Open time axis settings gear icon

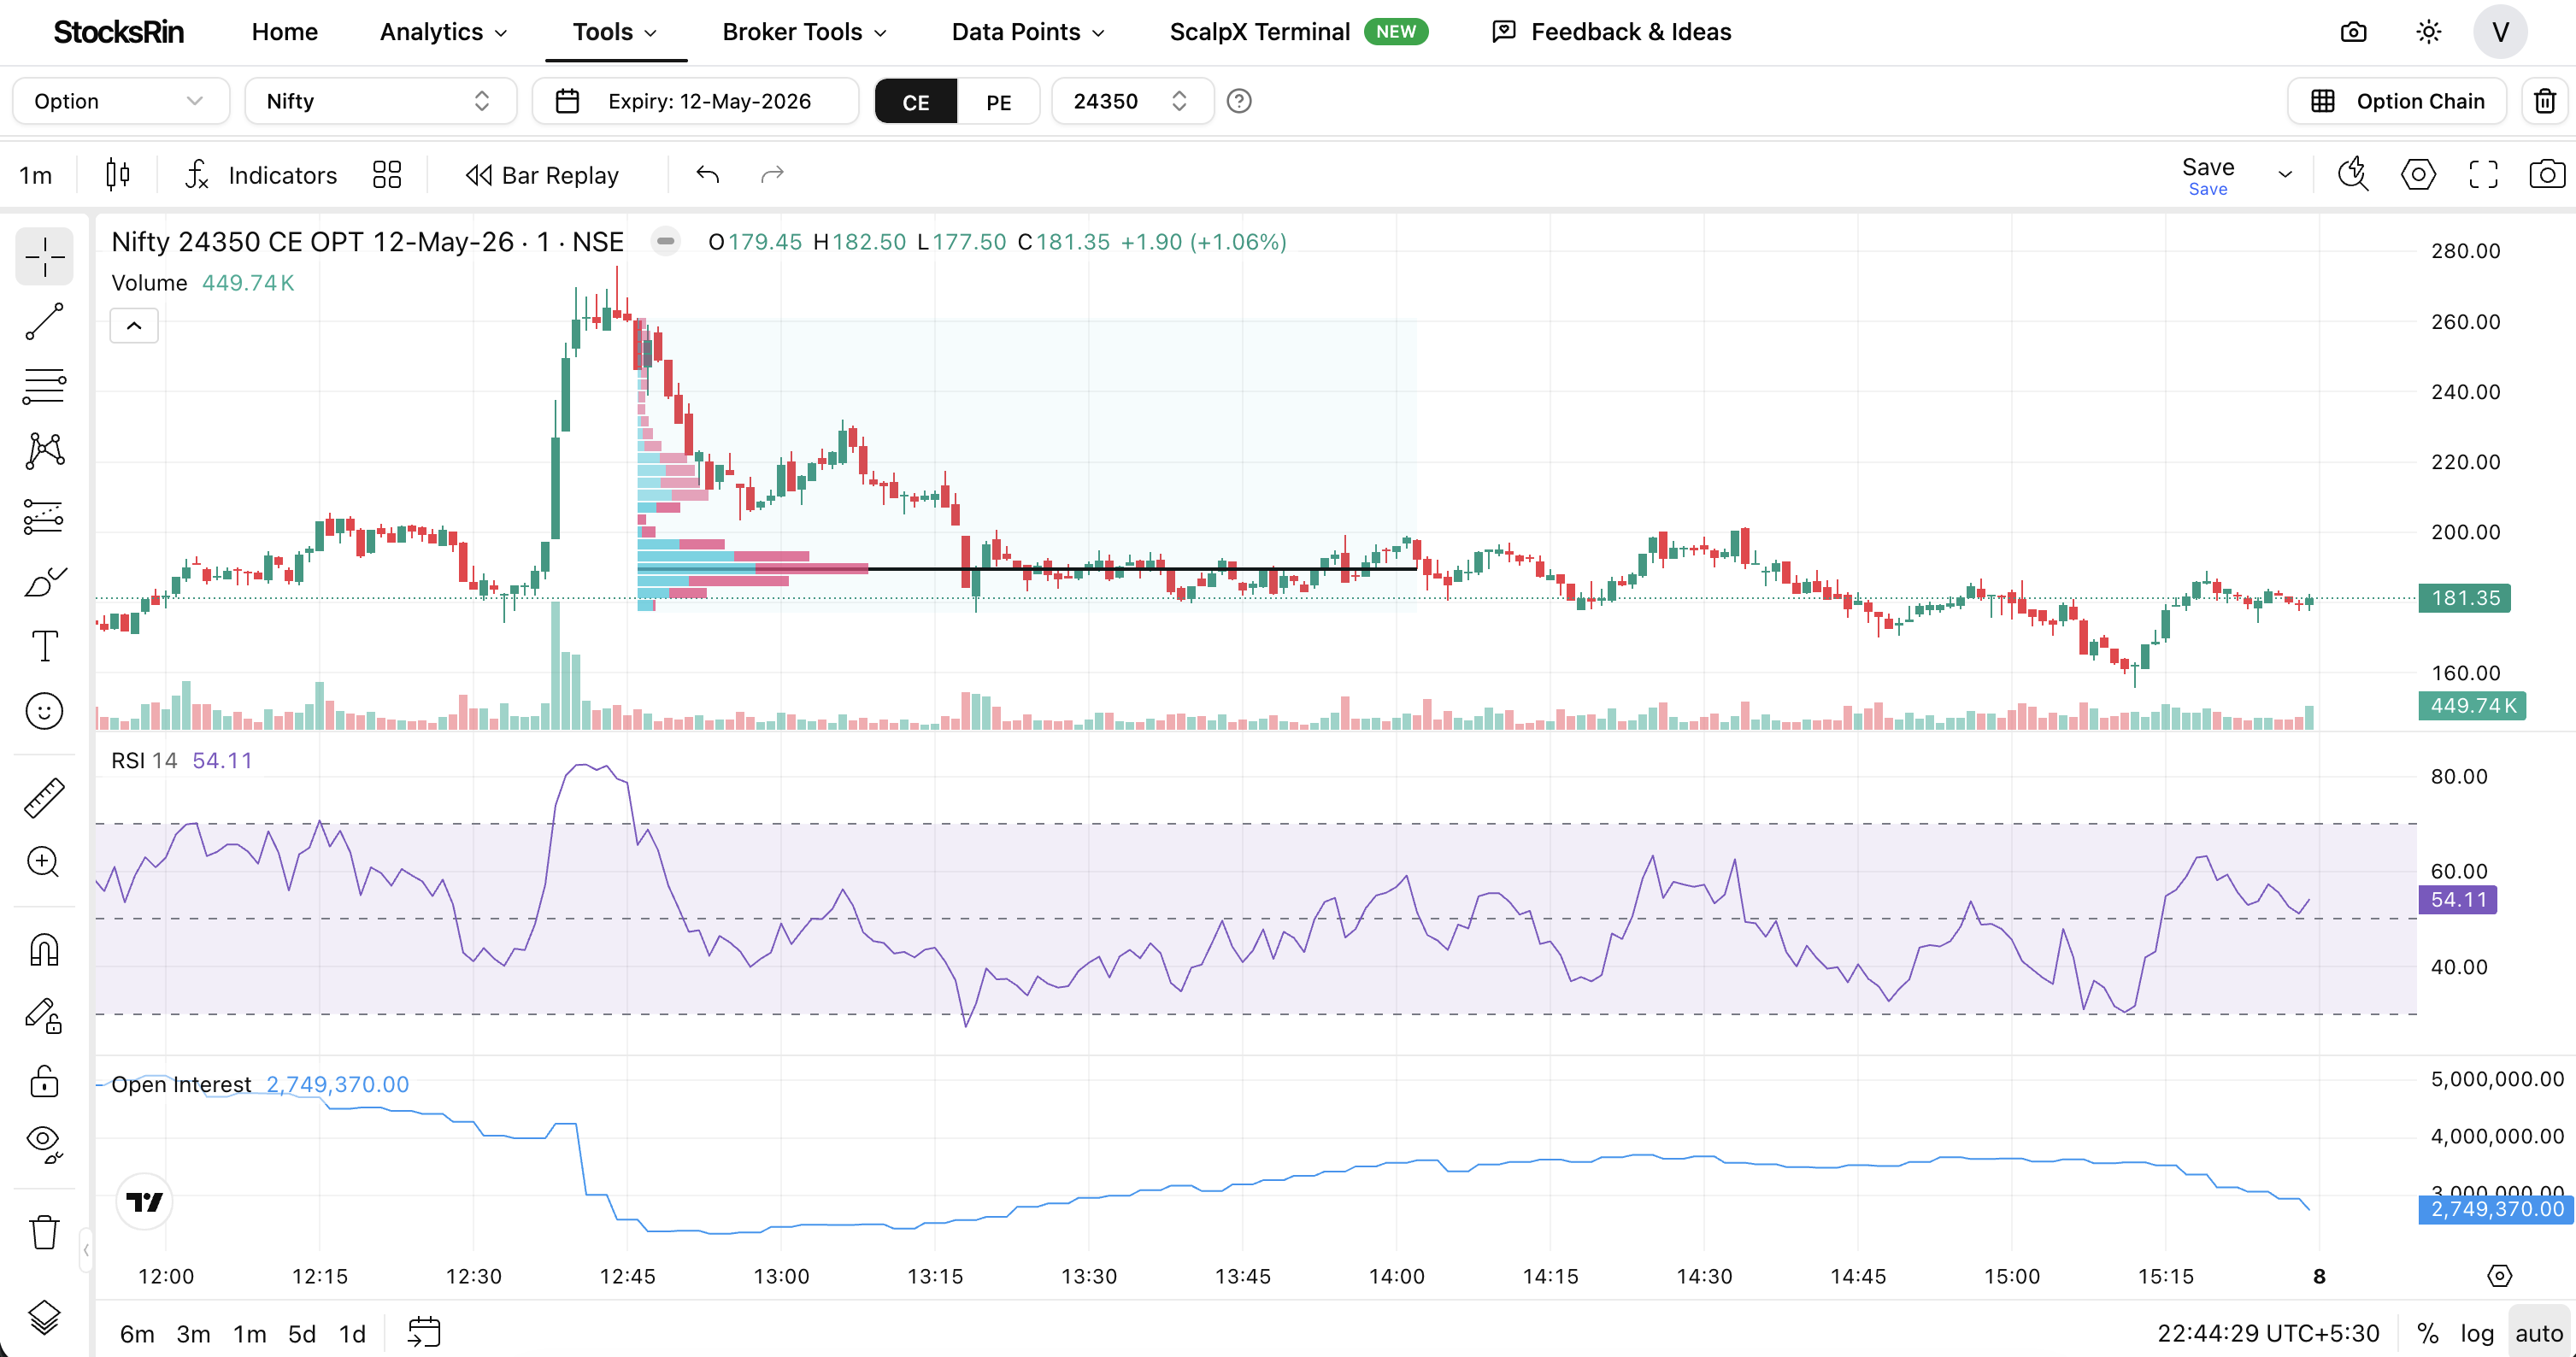[2499, 1275]
